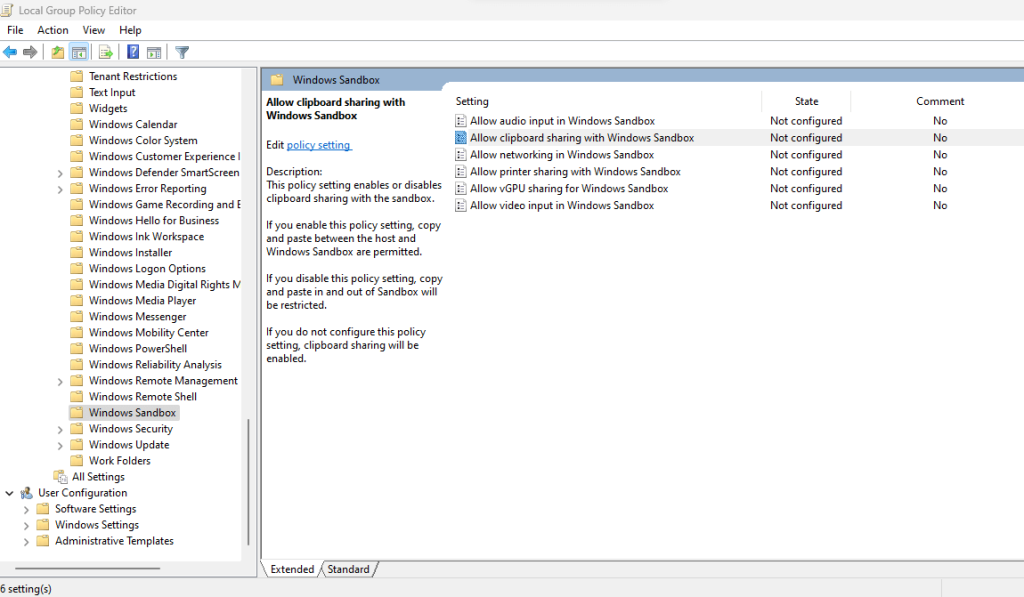Select Windows Calendar in tree
Image resolution: width=1024 pixels, height=597 pixels.
click(x=133, y=124)
